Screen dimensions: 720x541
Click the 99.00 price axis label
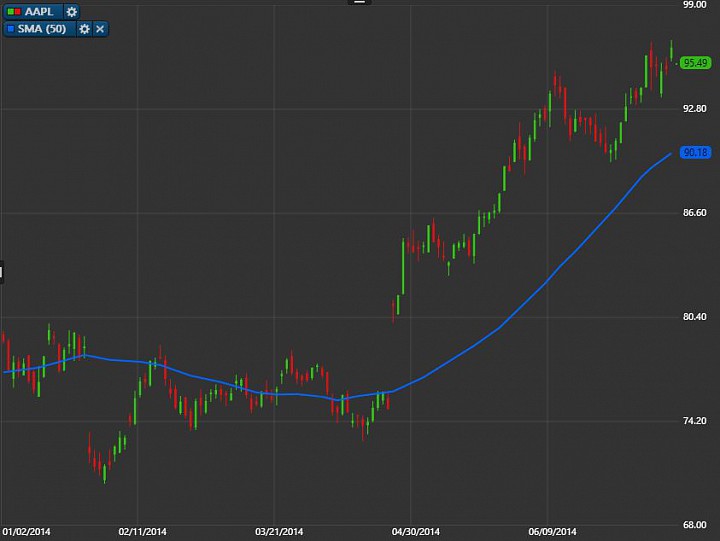coord(695,5)
